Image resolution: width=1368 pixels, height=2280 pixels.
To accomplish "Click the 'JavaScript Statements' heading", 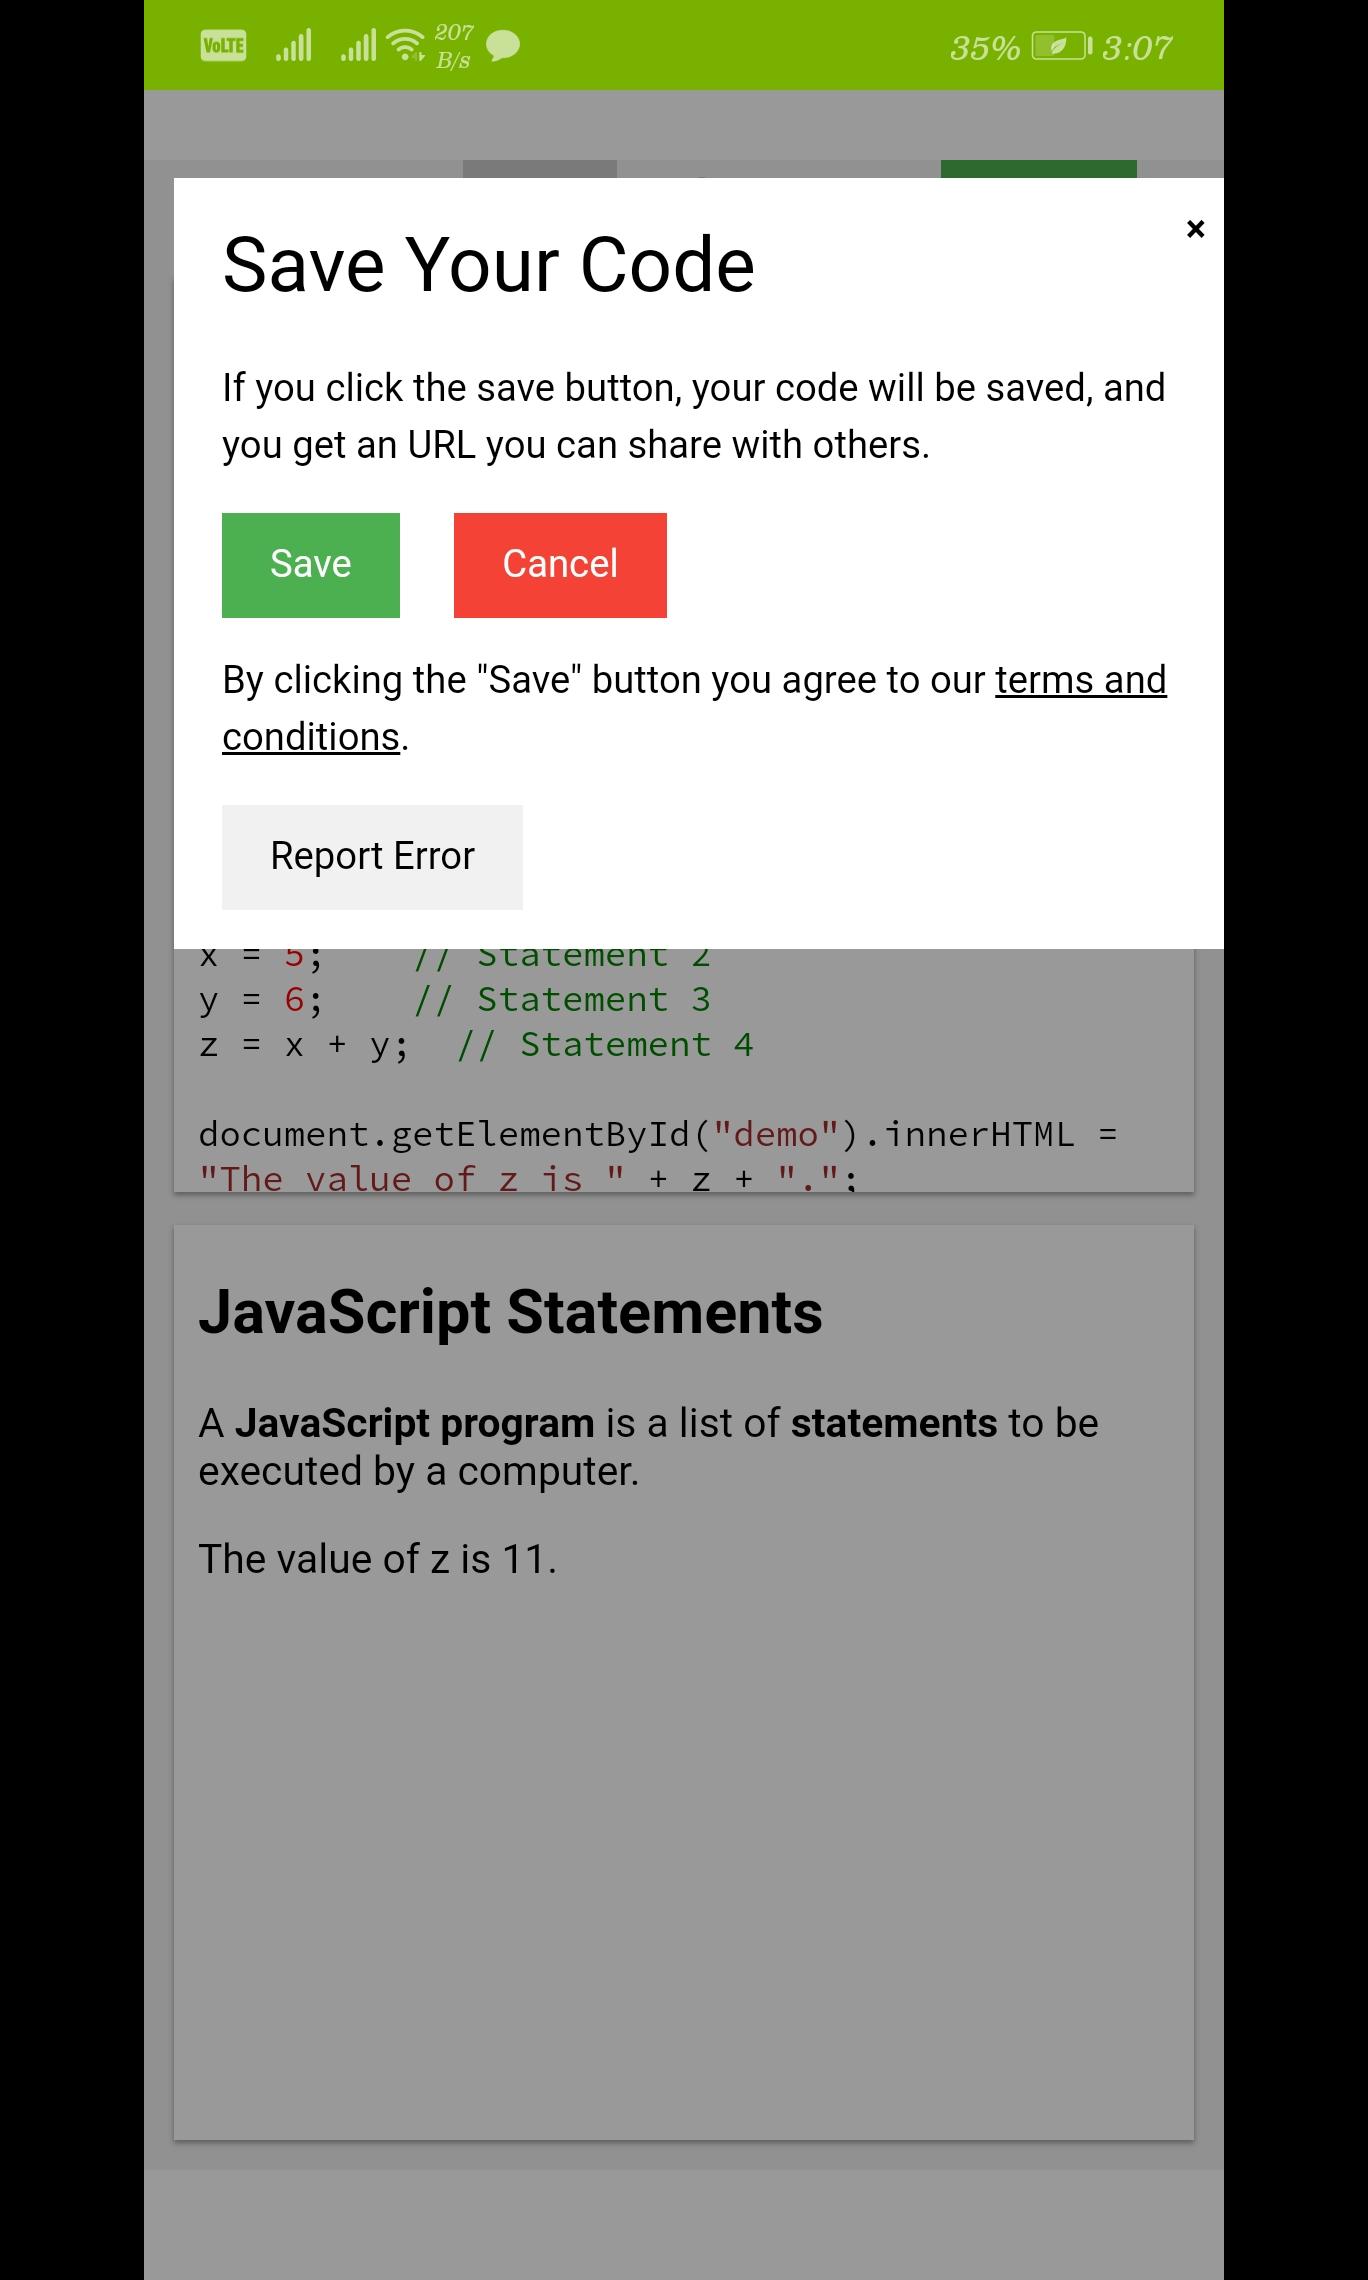I will 510,1312.
